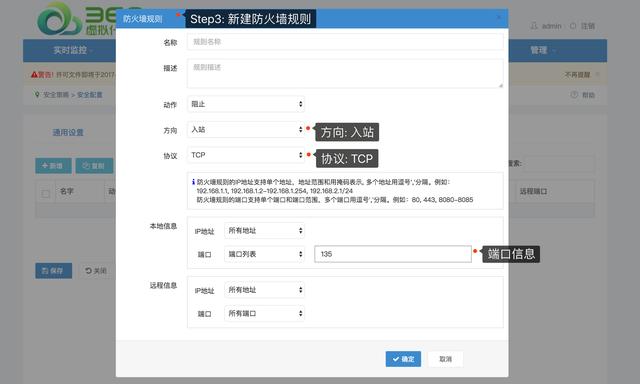
Task: Click the 描述 rule description textarea
Action: 345,73
